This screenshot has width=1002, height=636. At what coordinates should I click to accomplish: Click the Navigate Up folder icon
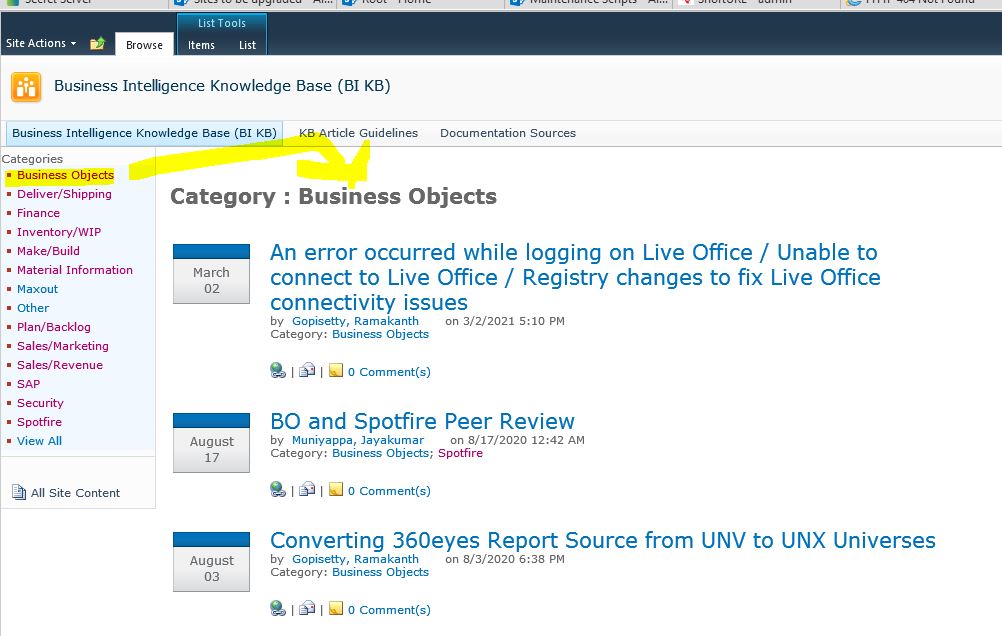(x=97, y=43)
